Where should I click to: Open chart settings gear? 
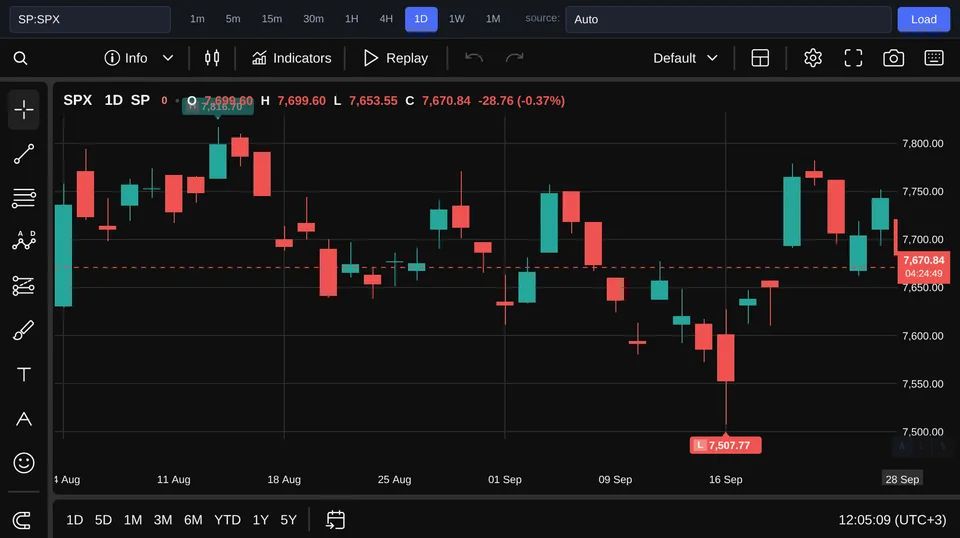[x=812, y=58]
